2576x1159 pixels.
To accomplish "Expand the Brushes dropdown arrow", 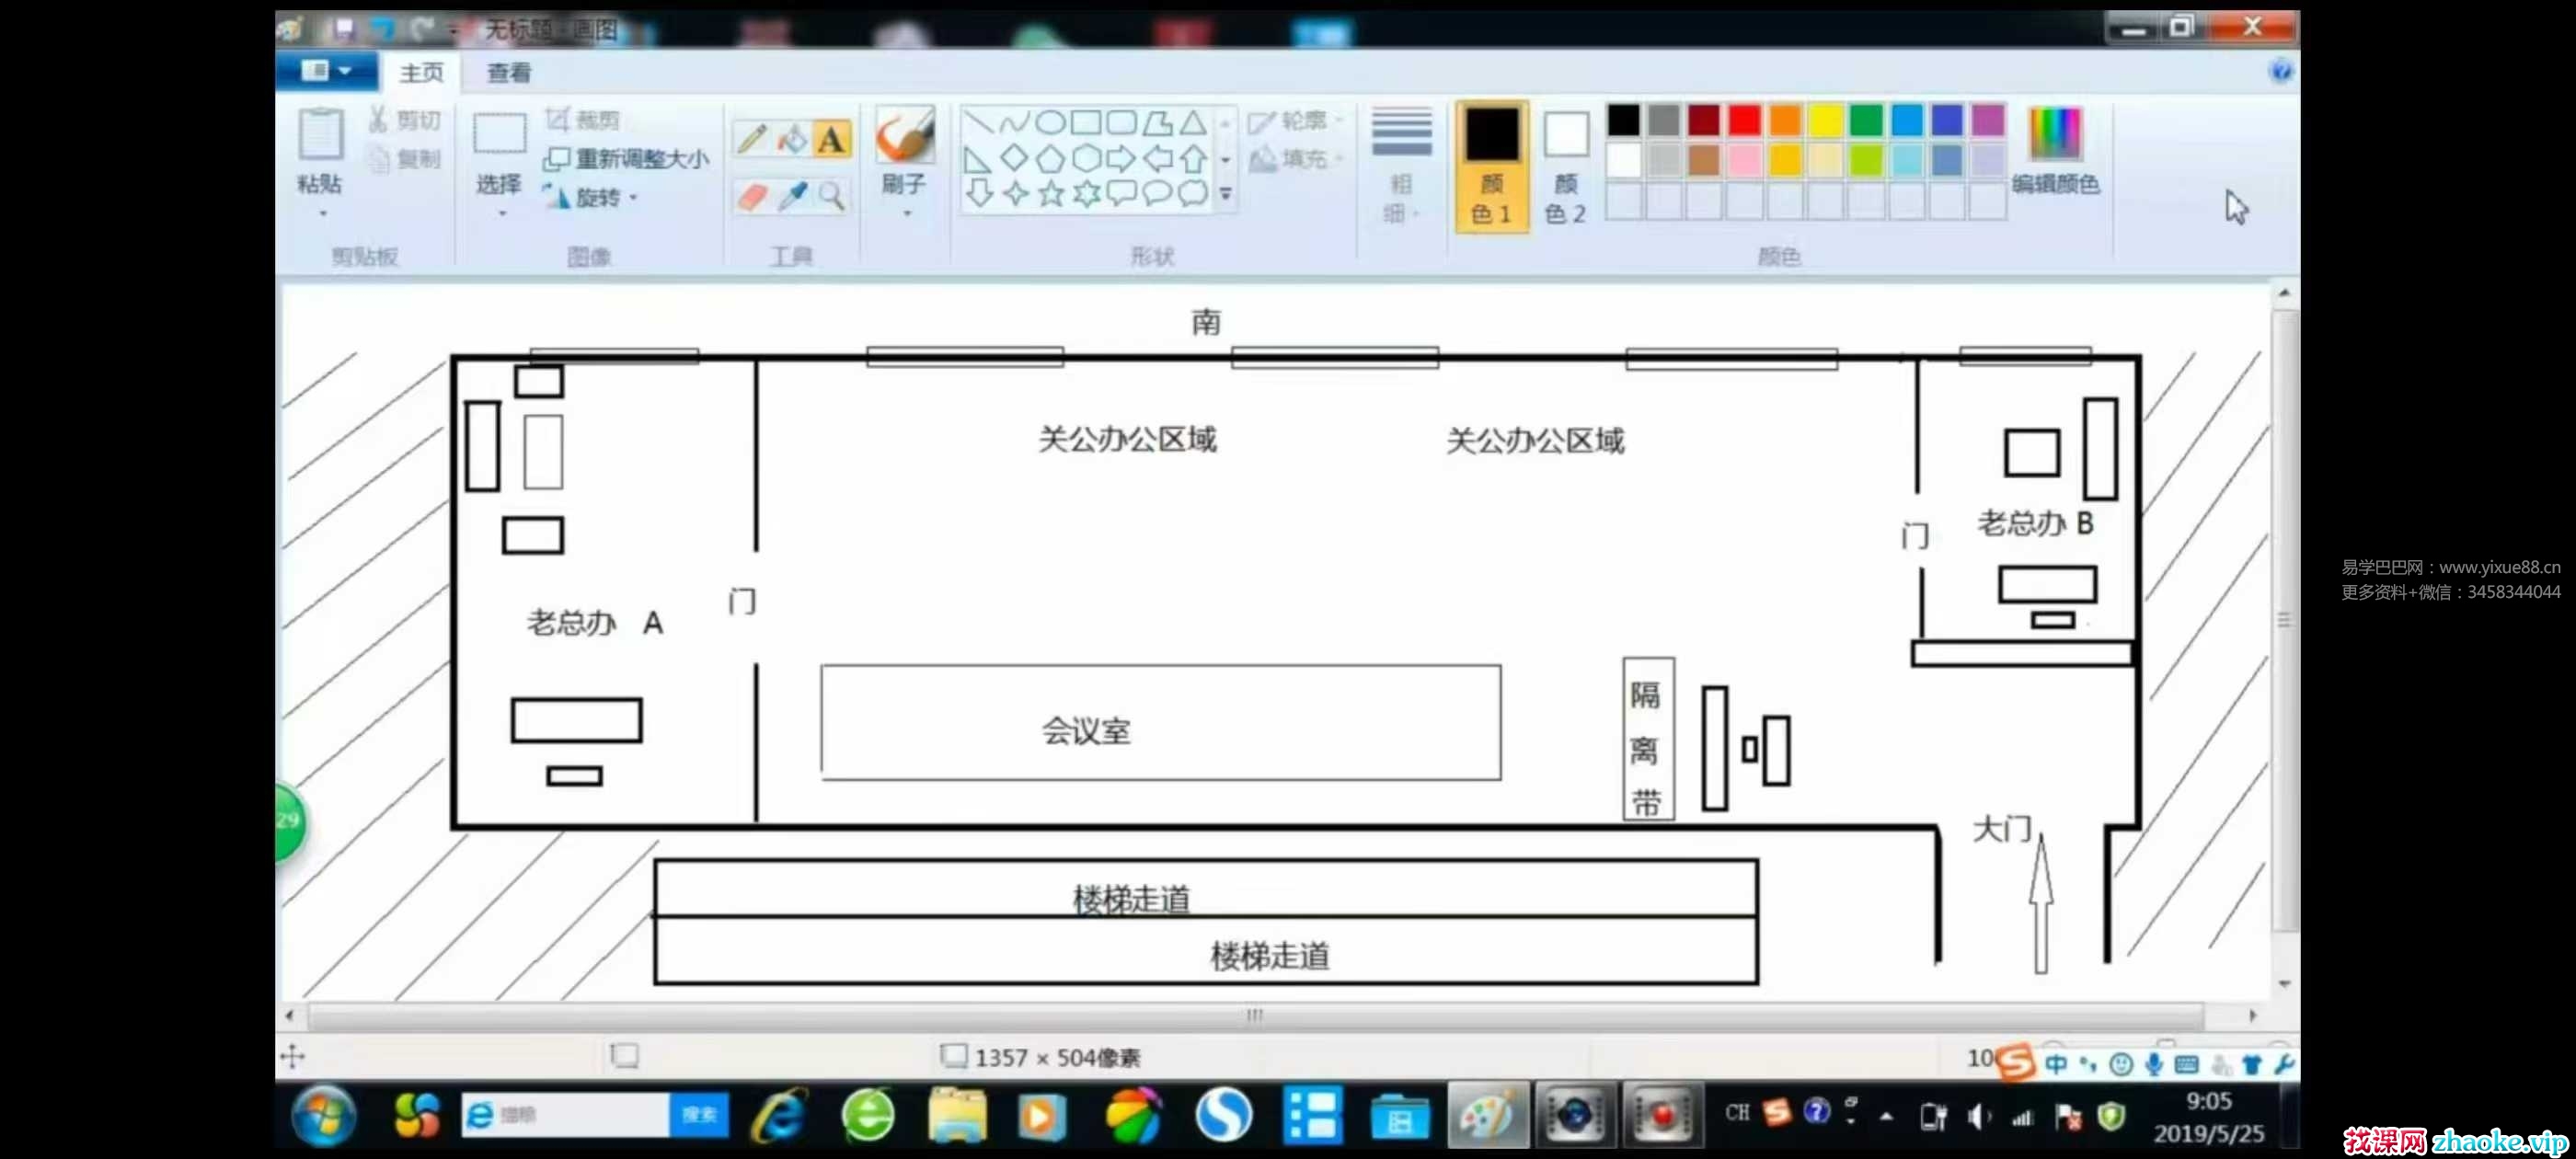I will pyautogui.click(x=906, y=213).
